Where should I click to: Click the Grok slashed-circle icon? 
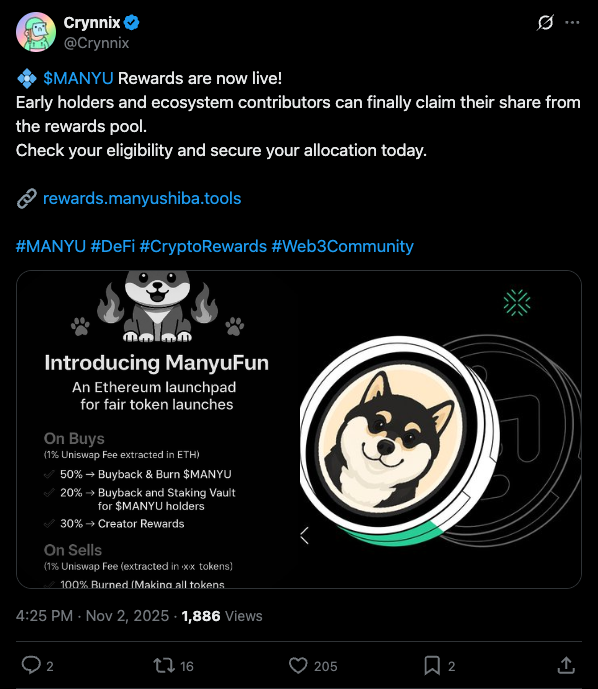click(545, 22)
